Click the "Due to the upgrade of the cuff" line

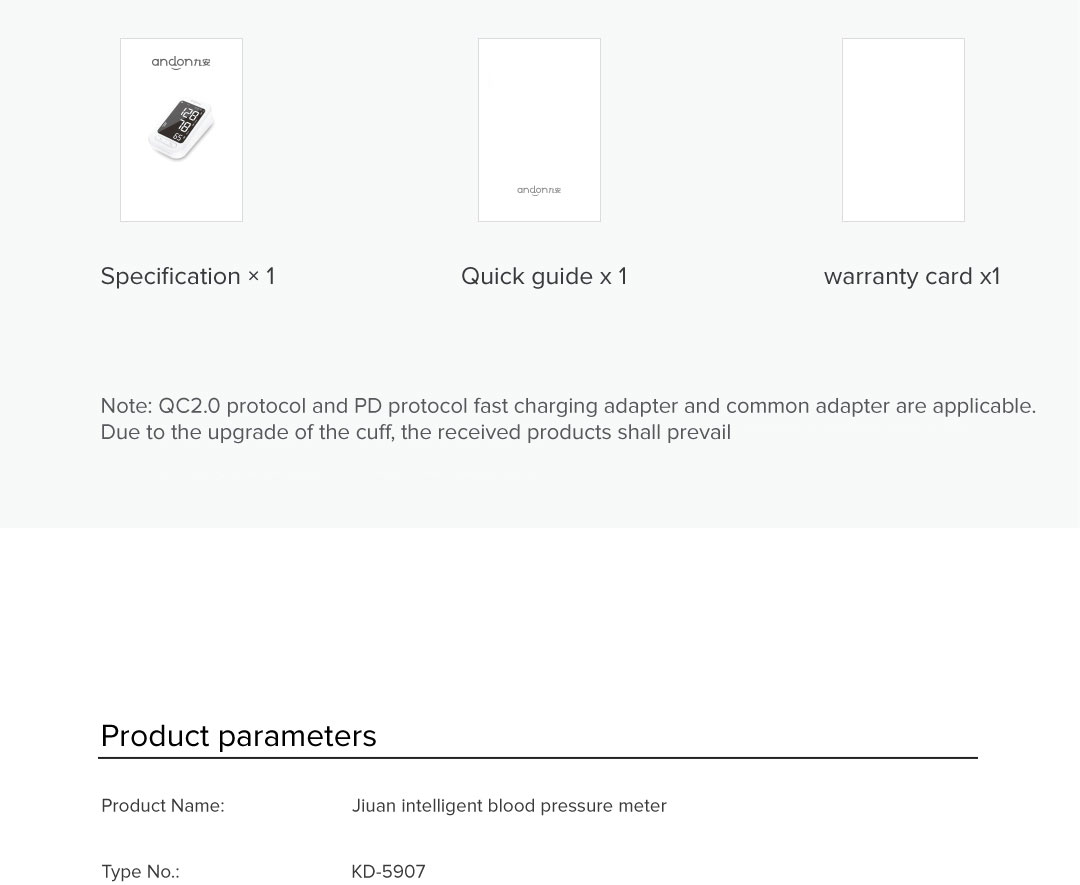[415, 432]
